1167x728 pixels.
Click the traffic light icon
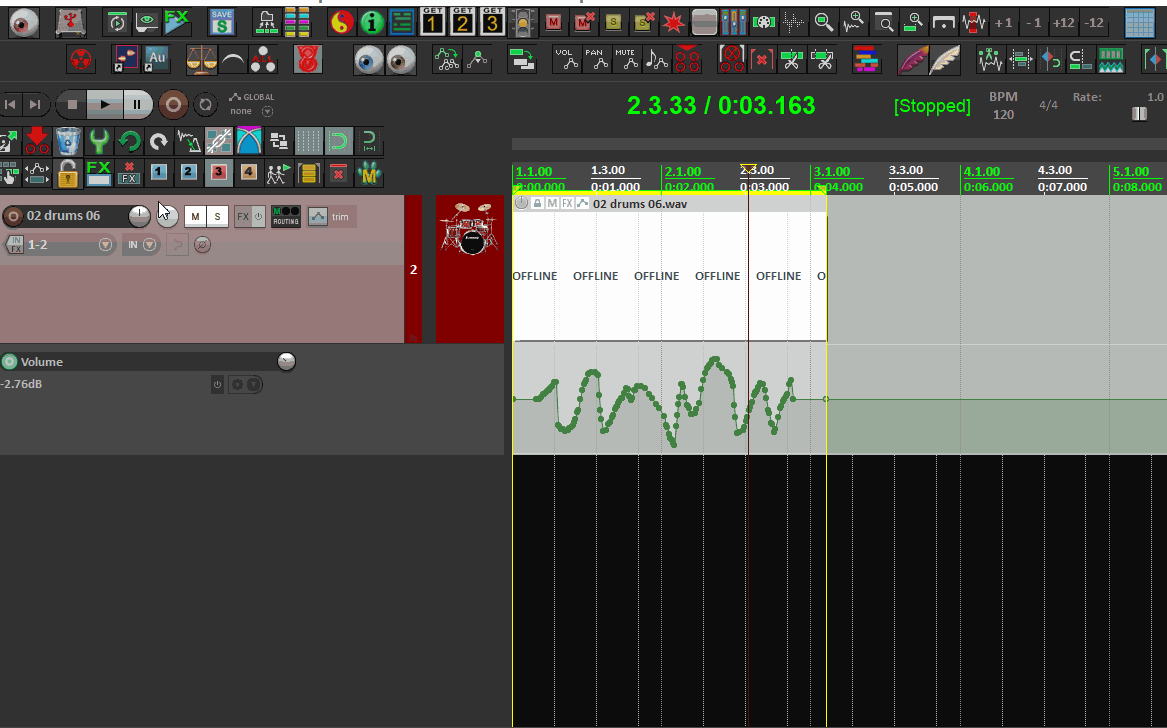coord(523,23)
